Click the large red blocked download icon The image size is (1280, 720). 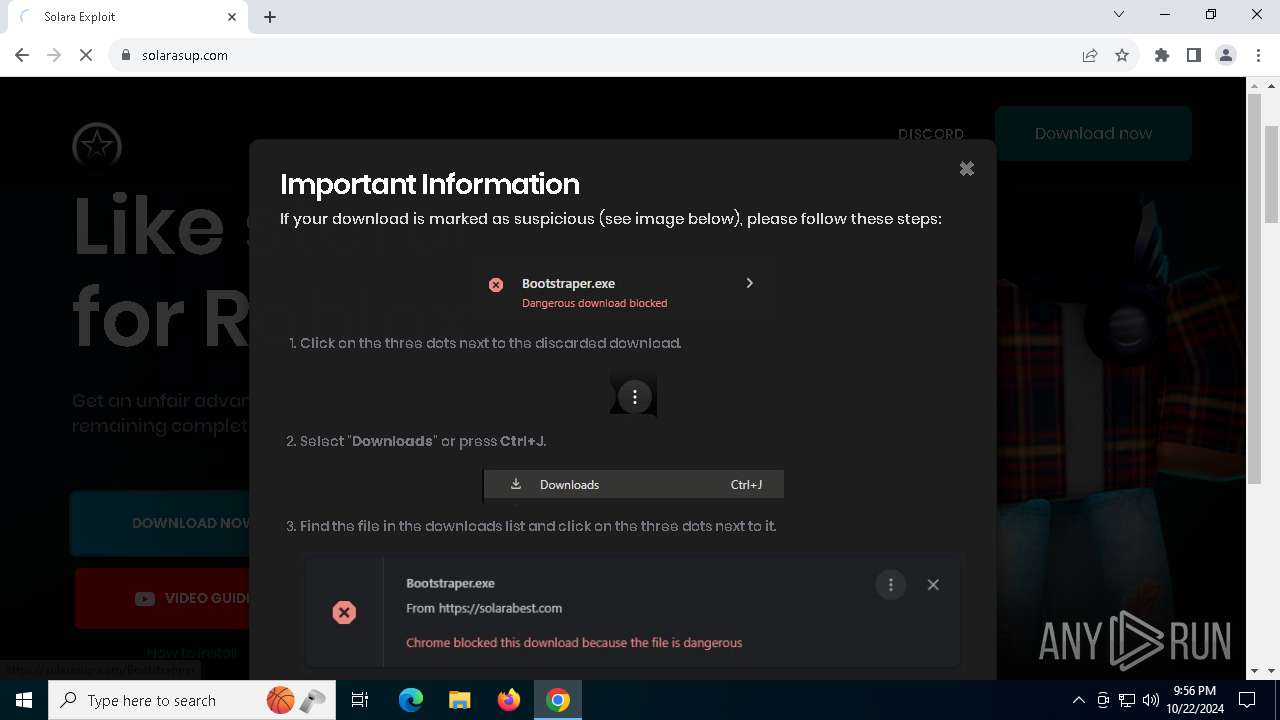344,612
